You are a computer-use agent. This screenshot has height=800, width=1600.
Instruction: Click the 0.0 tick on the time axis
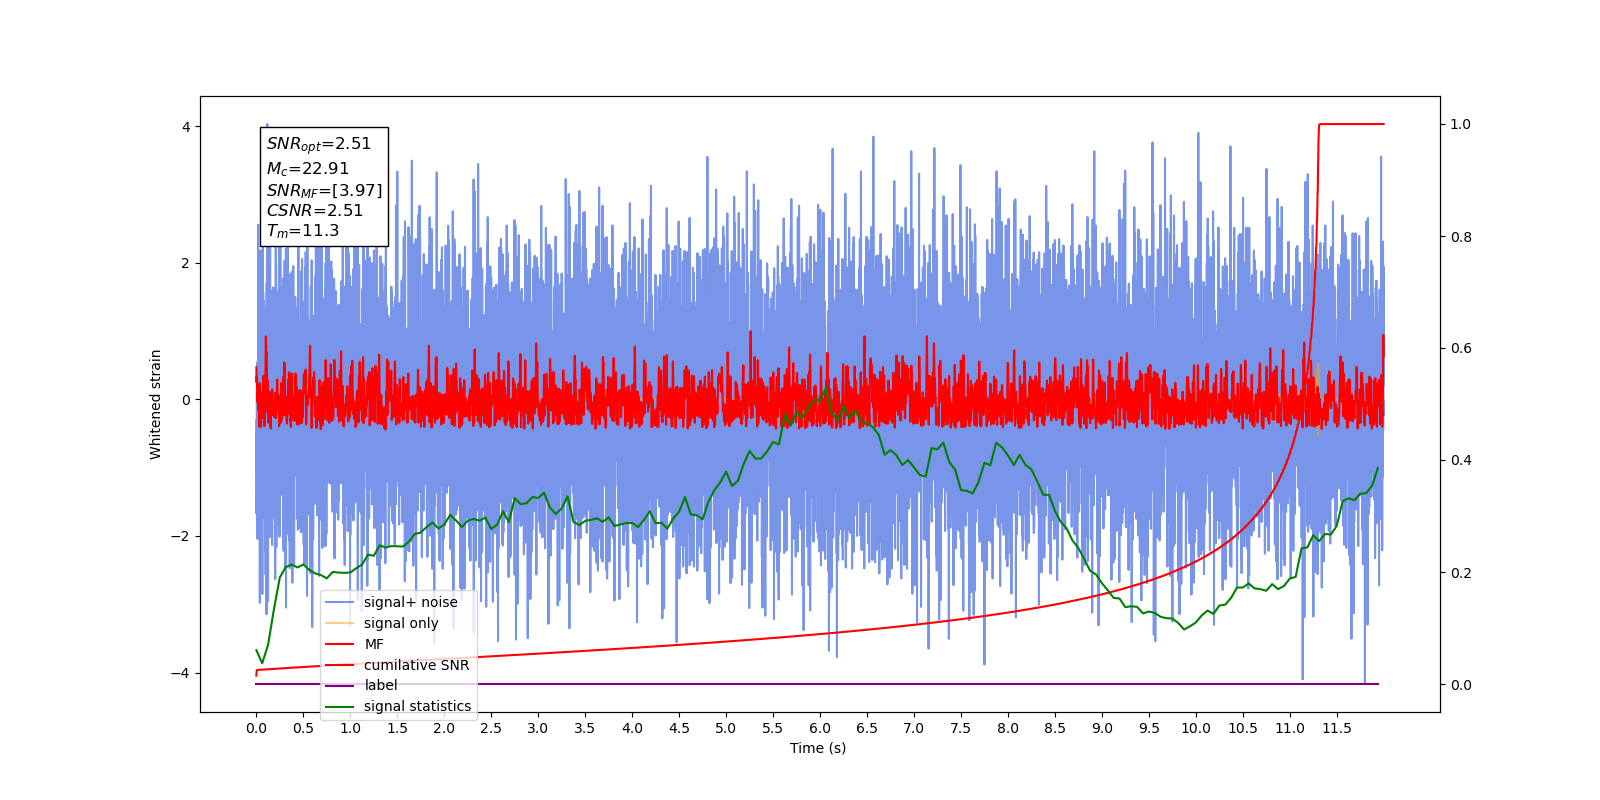point(256,728)
